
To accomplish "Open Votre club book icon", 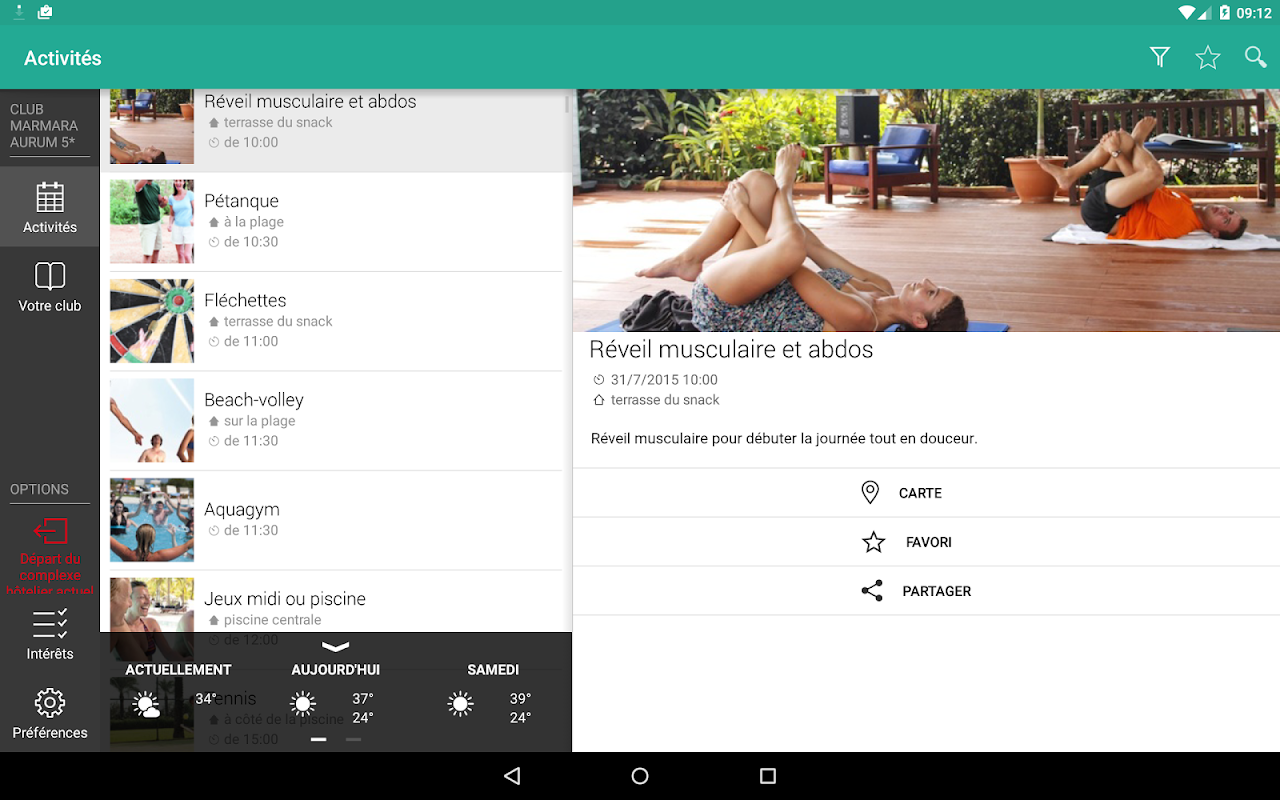I will [50, 276].
